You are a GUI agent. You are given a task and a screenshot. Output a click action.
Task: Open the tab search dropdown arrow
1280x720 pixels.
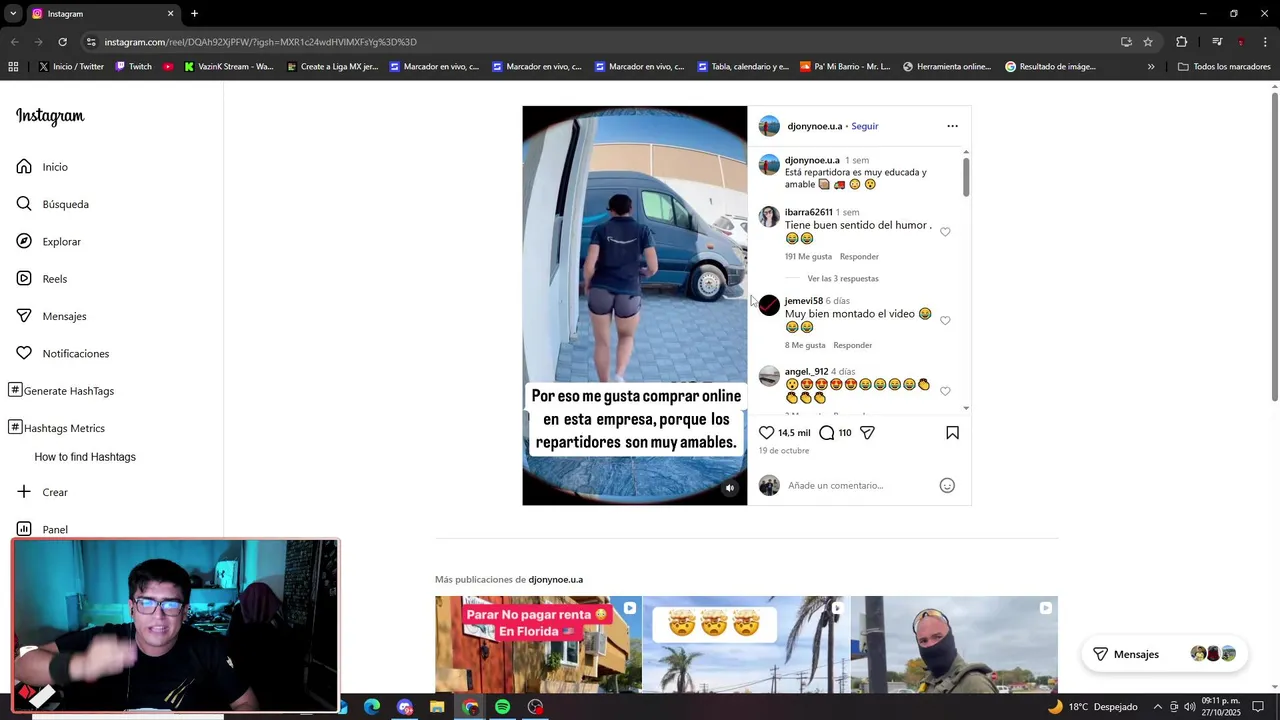(x=13, y=14)
